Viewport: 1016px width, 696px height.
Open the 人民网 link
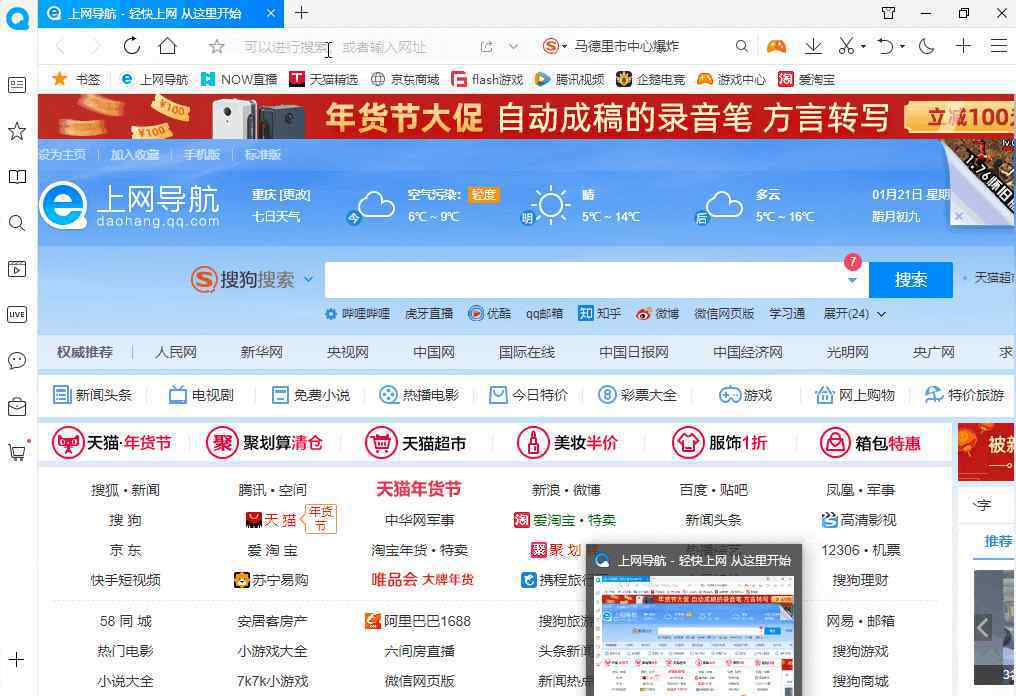176,353
